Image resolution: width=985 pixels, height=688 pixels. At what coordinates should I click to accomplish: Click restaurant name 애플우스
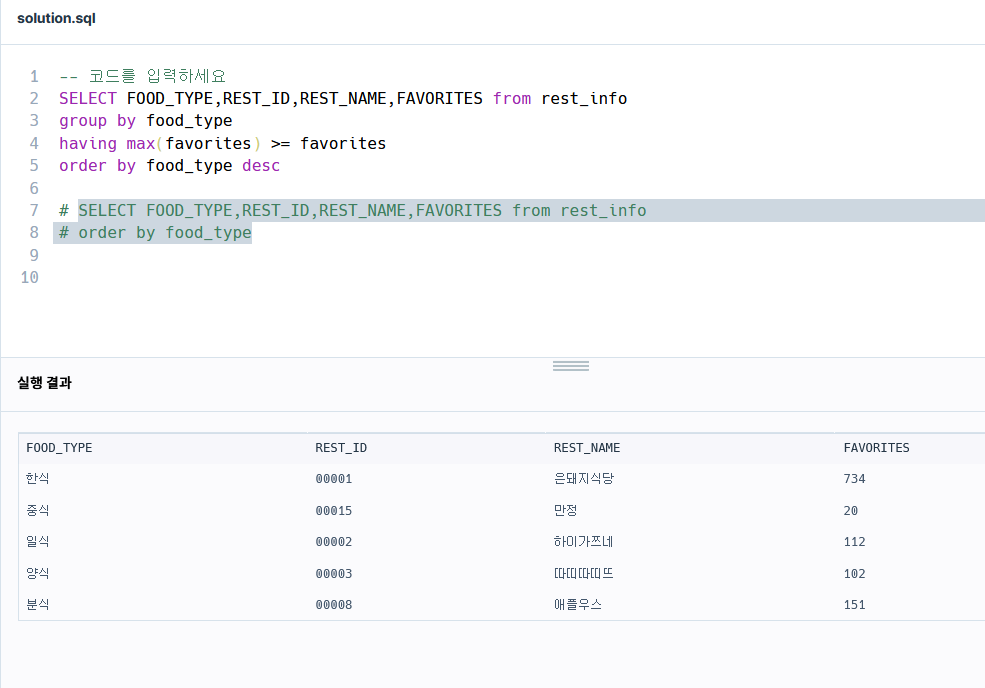[578, 604]
